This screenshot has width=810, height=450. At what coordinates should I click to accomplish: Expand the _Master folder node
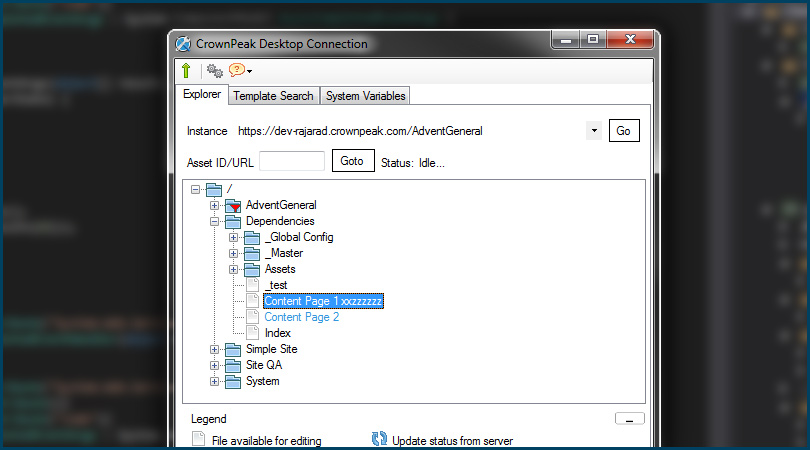click(233, 254)
